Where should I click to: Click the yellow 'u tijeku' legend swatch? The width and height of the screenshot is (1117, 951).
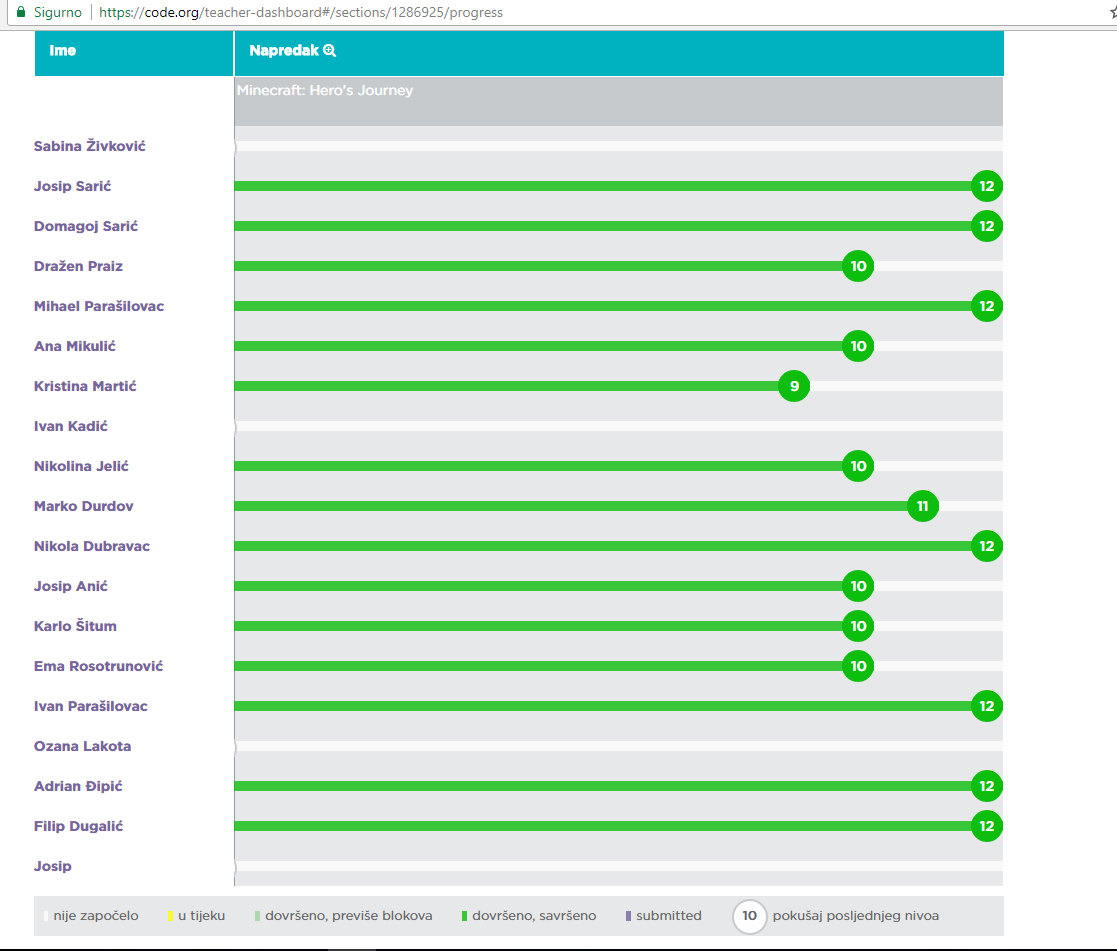(x=171, y=916)
